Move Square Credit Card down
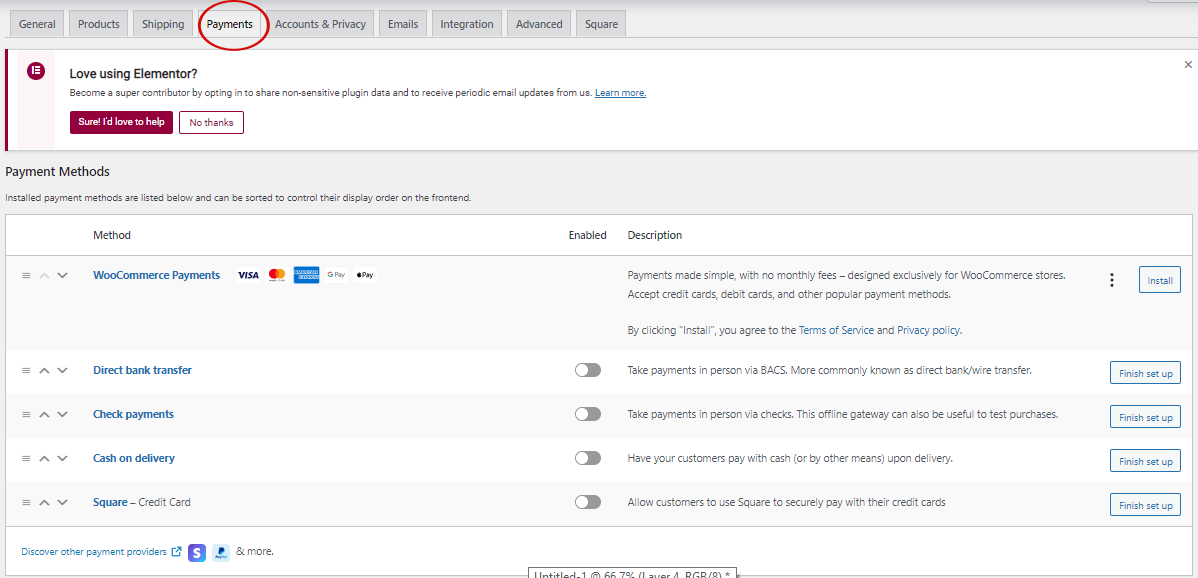1198x578 pixels. (63, 502)
